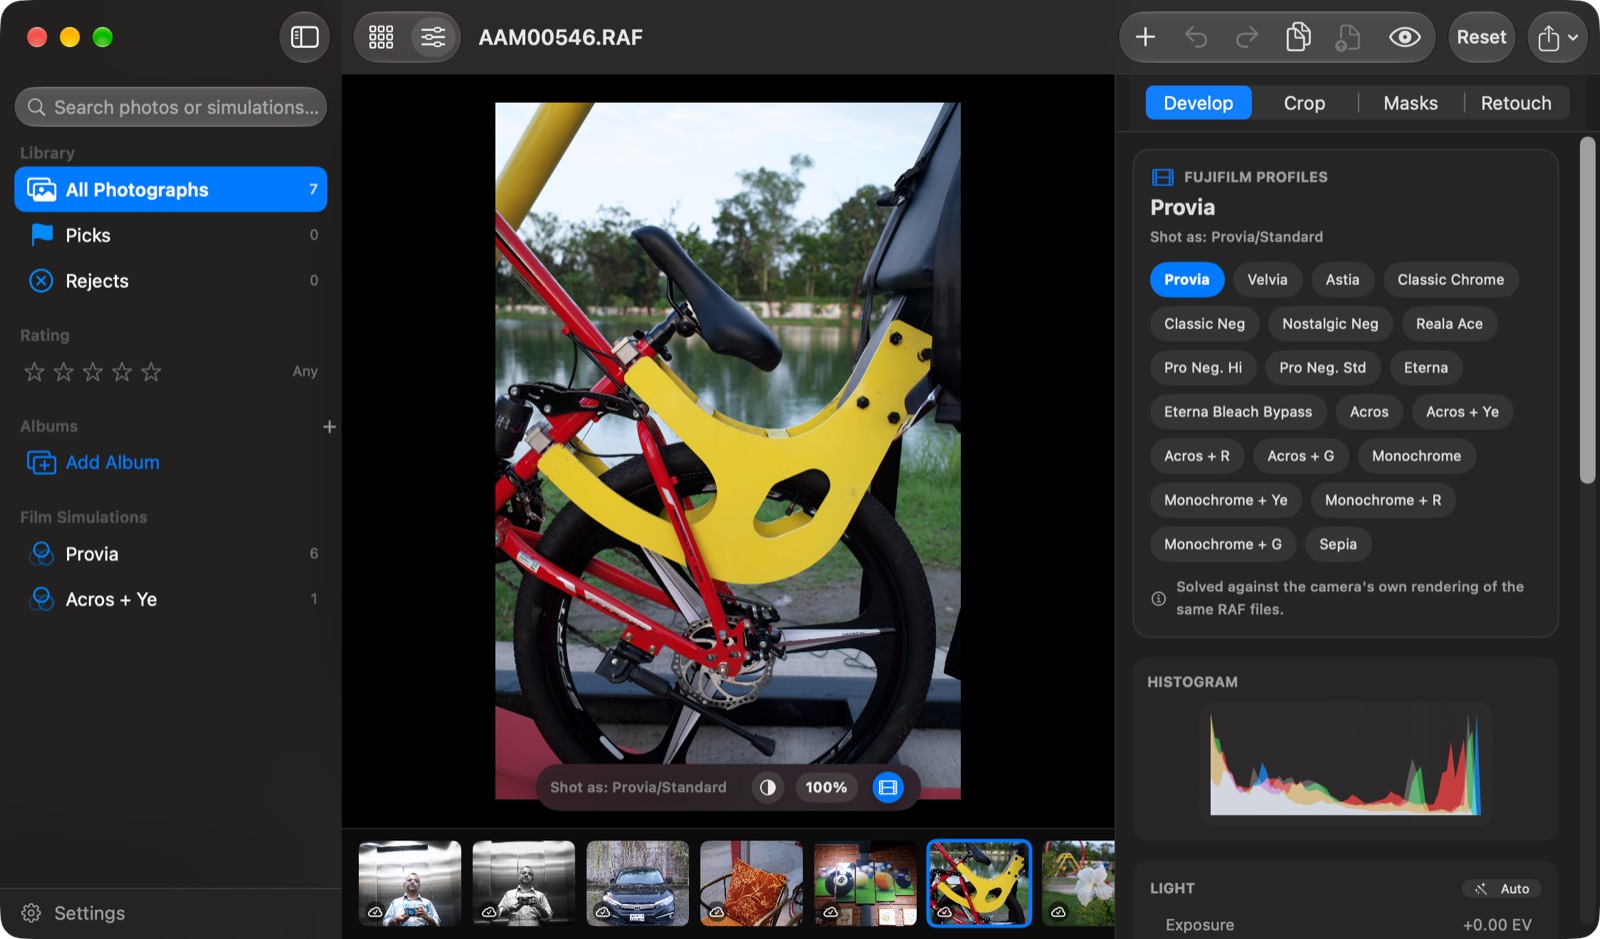
Task: Apply the Reala Ace profile
Action: tap(1449, 324)
